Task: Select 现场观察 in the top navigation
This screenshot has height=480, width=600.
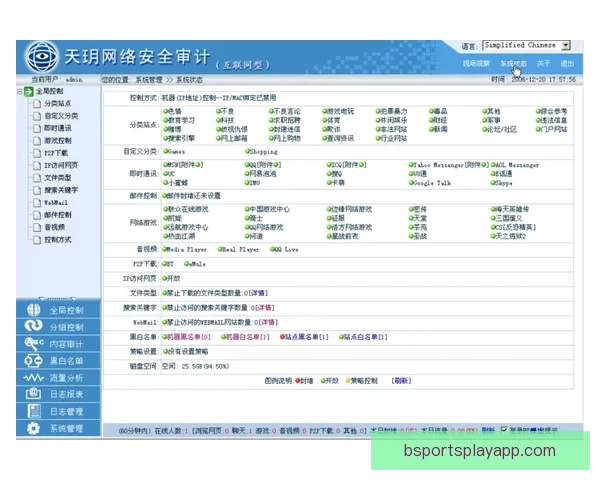Action: point(476,63)
